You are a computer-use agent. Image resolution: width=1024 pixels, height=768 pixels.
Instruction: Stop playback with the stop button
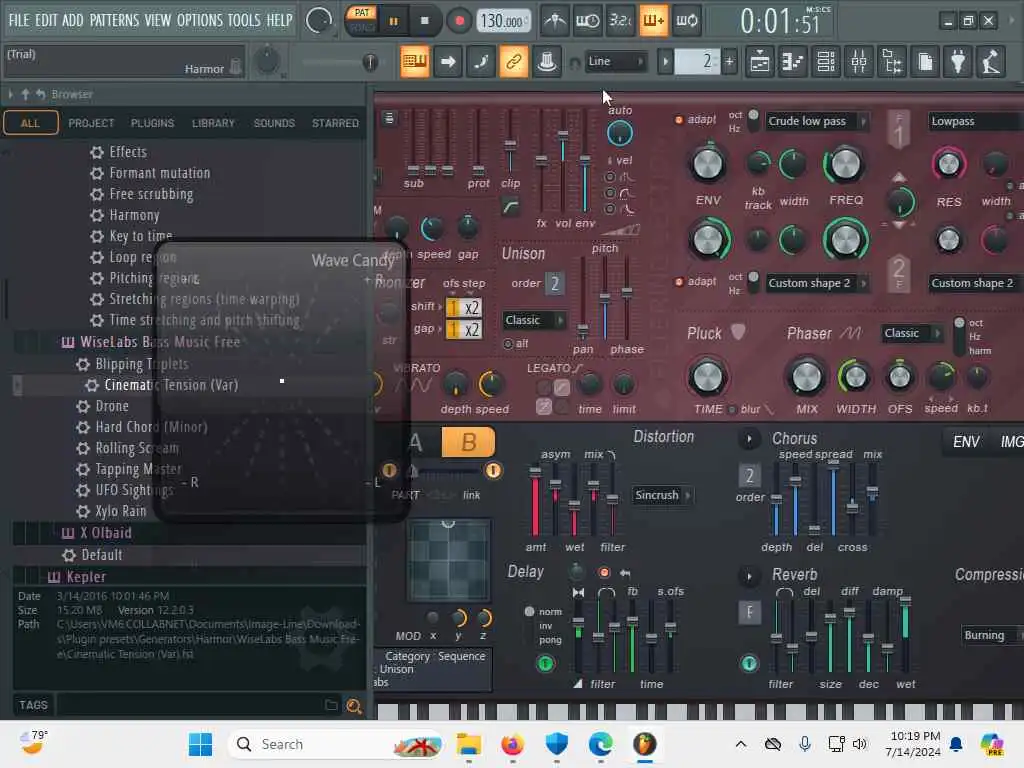[424, 21]
